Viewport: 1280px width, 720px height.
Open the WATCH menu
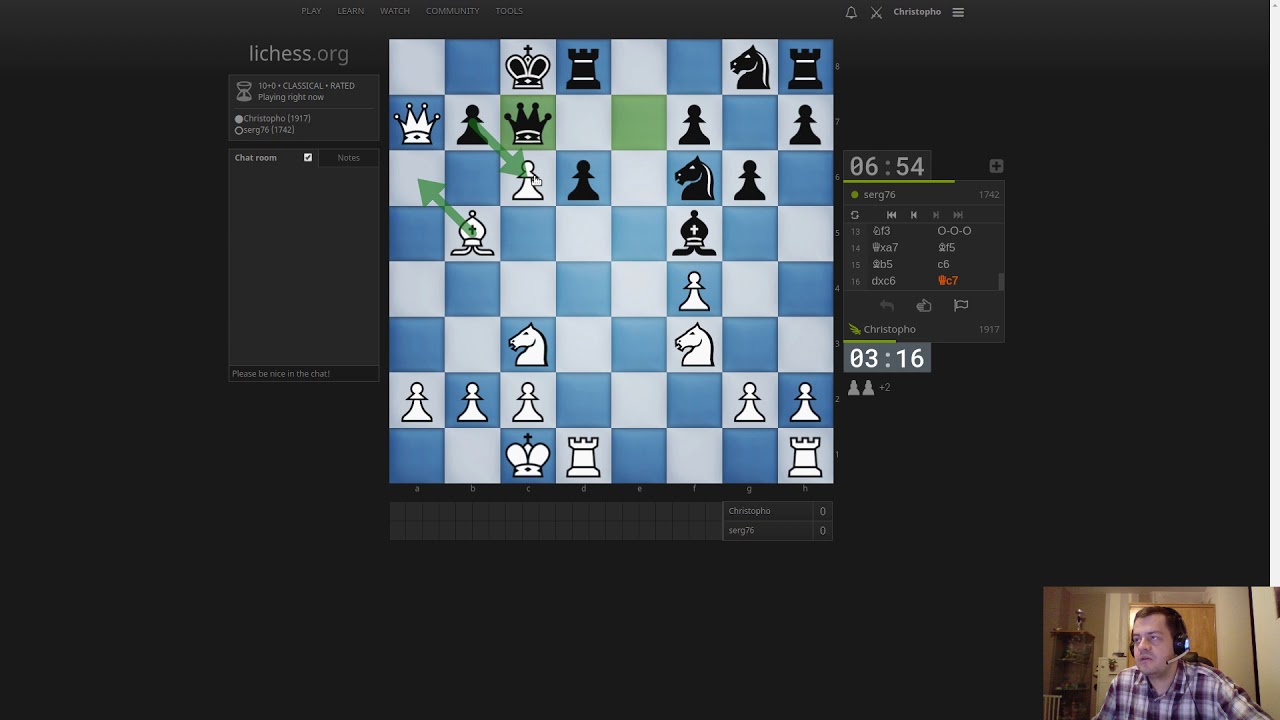pyautogui.click(x=395, y=11)
